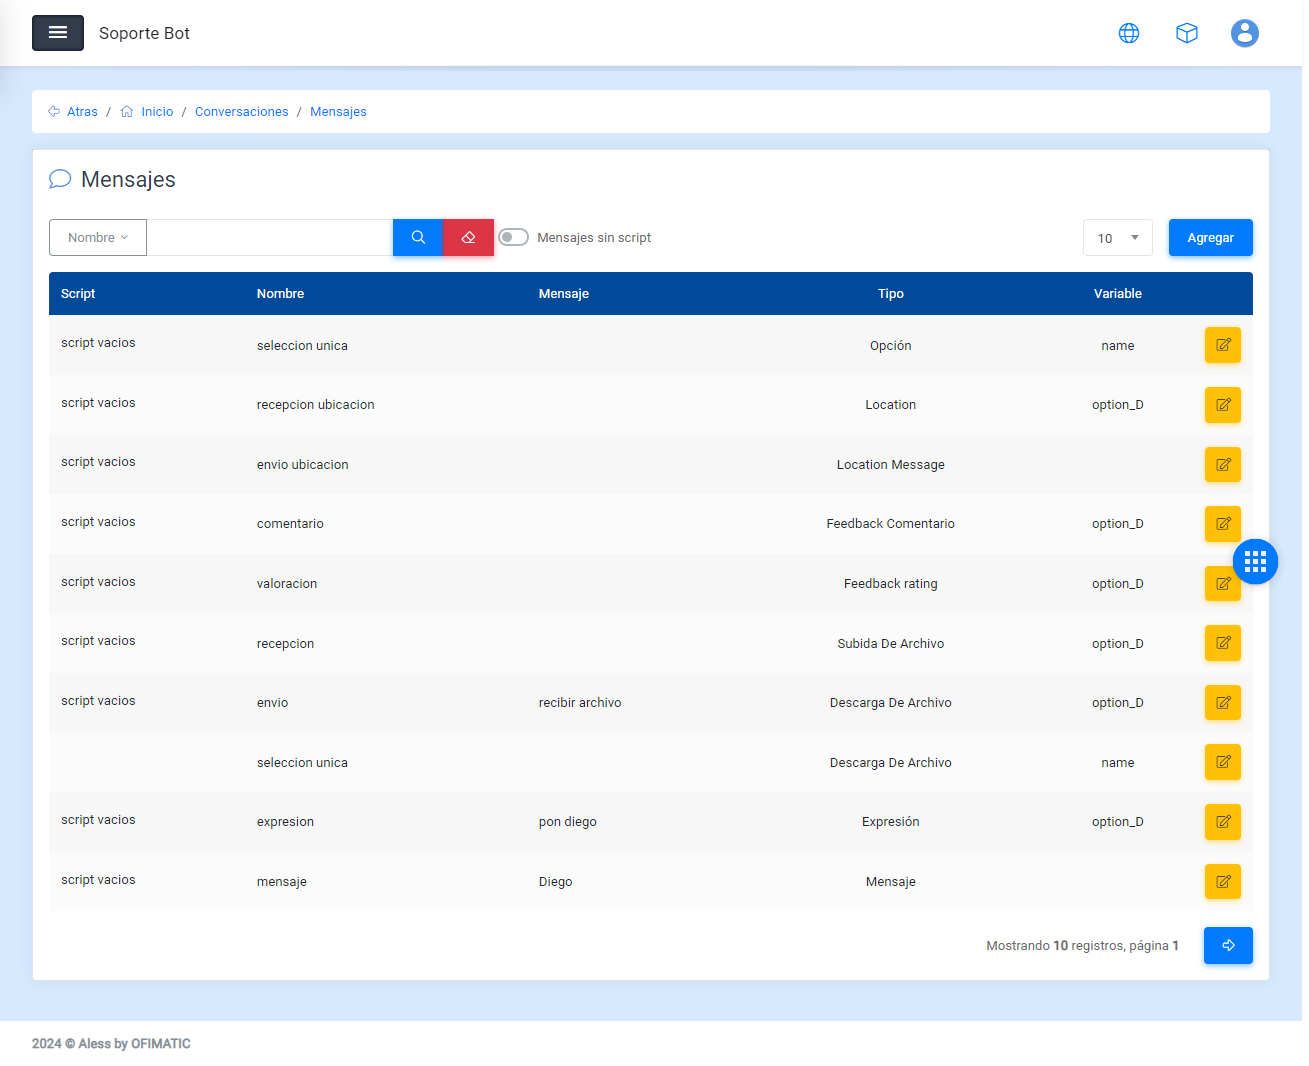Edit the 'expresion' row

click(x=1222, y=822)
